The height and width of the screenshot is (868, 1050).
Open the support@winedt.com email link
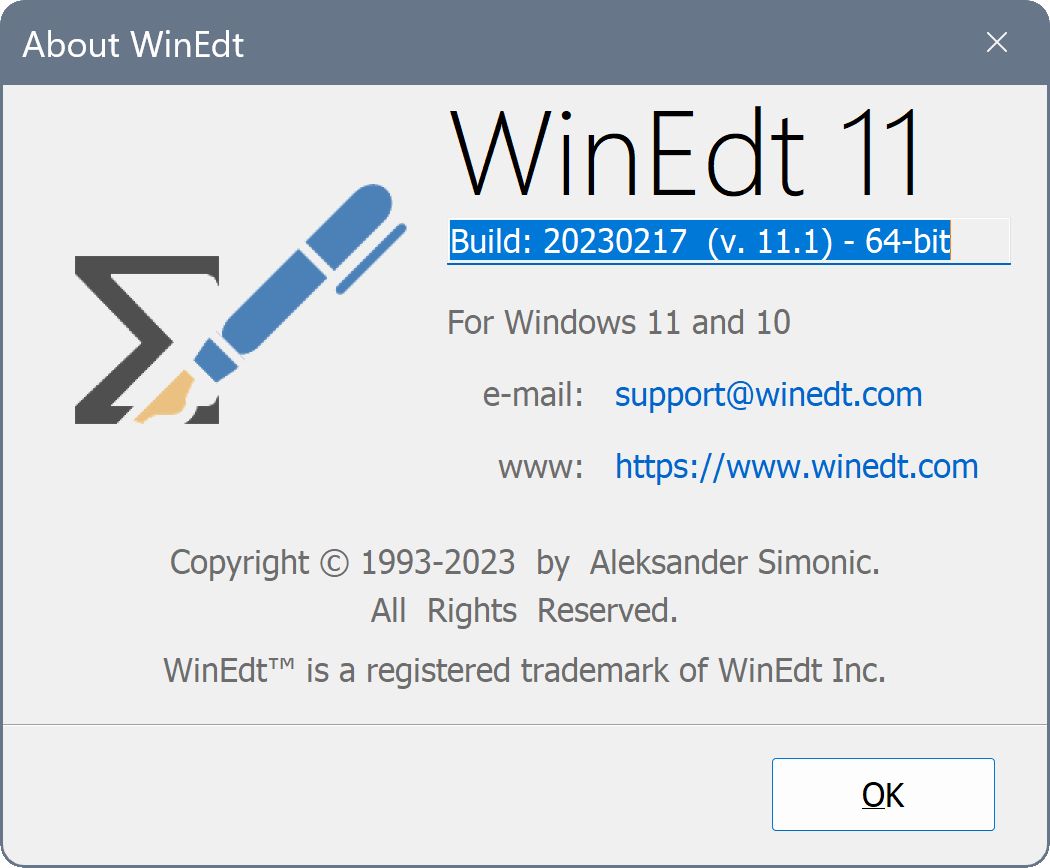768,395
